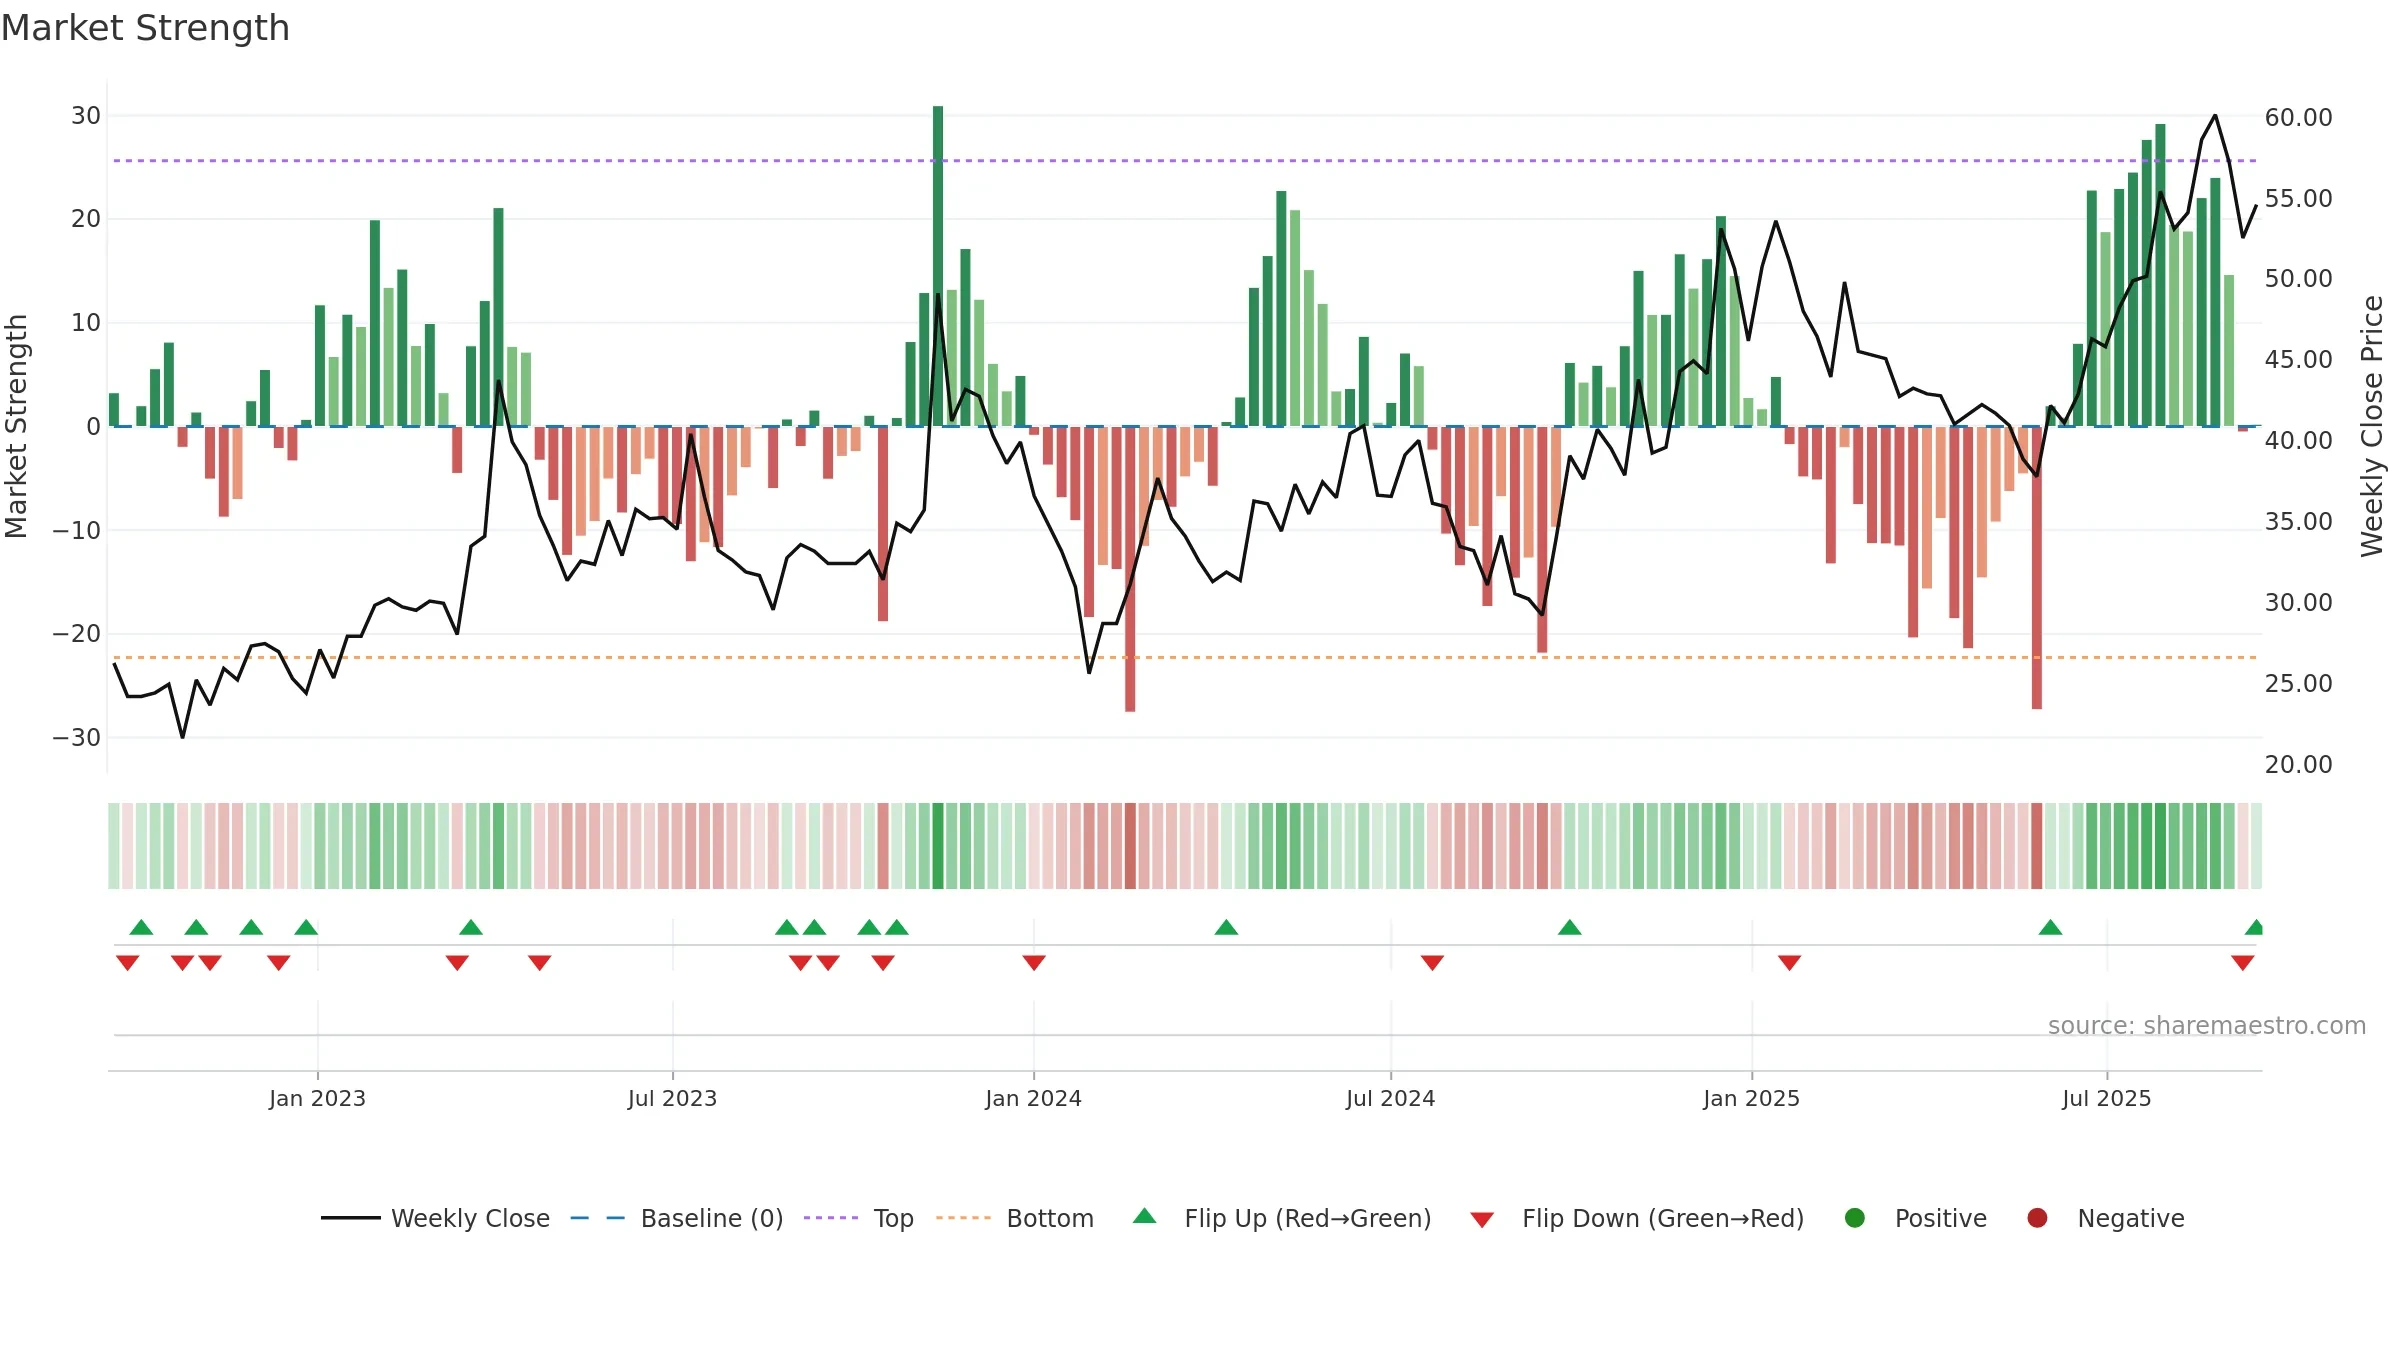Click the red Flip Down triangle in the legend
This screenshot has width=2400, height=1350.
coord(1483,1220)
